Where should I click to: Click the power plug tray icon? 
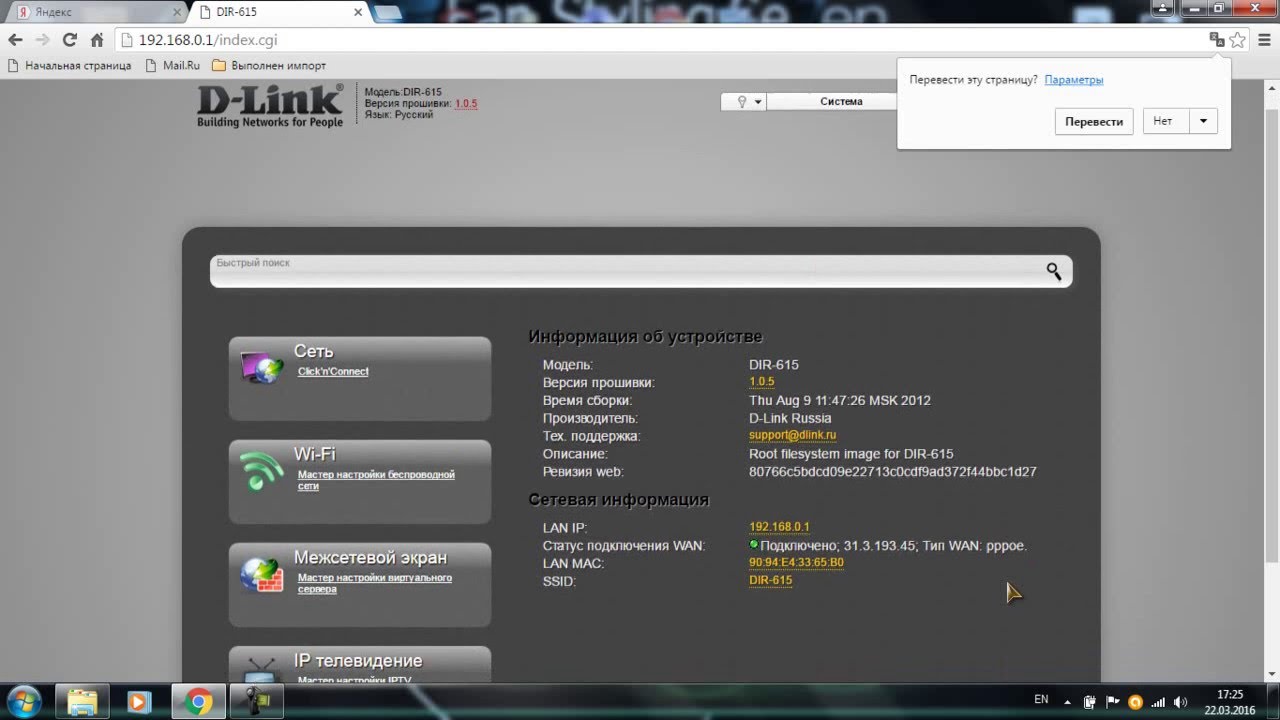(x=1089, y=702)
